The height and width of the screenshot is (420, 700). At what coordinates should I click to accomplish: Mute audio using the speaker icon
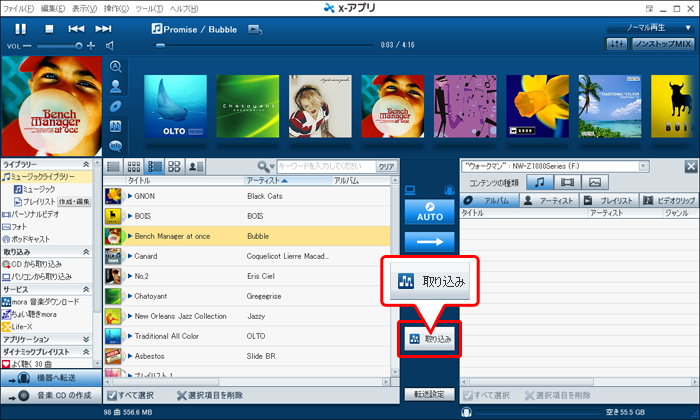tap(109, 45)
